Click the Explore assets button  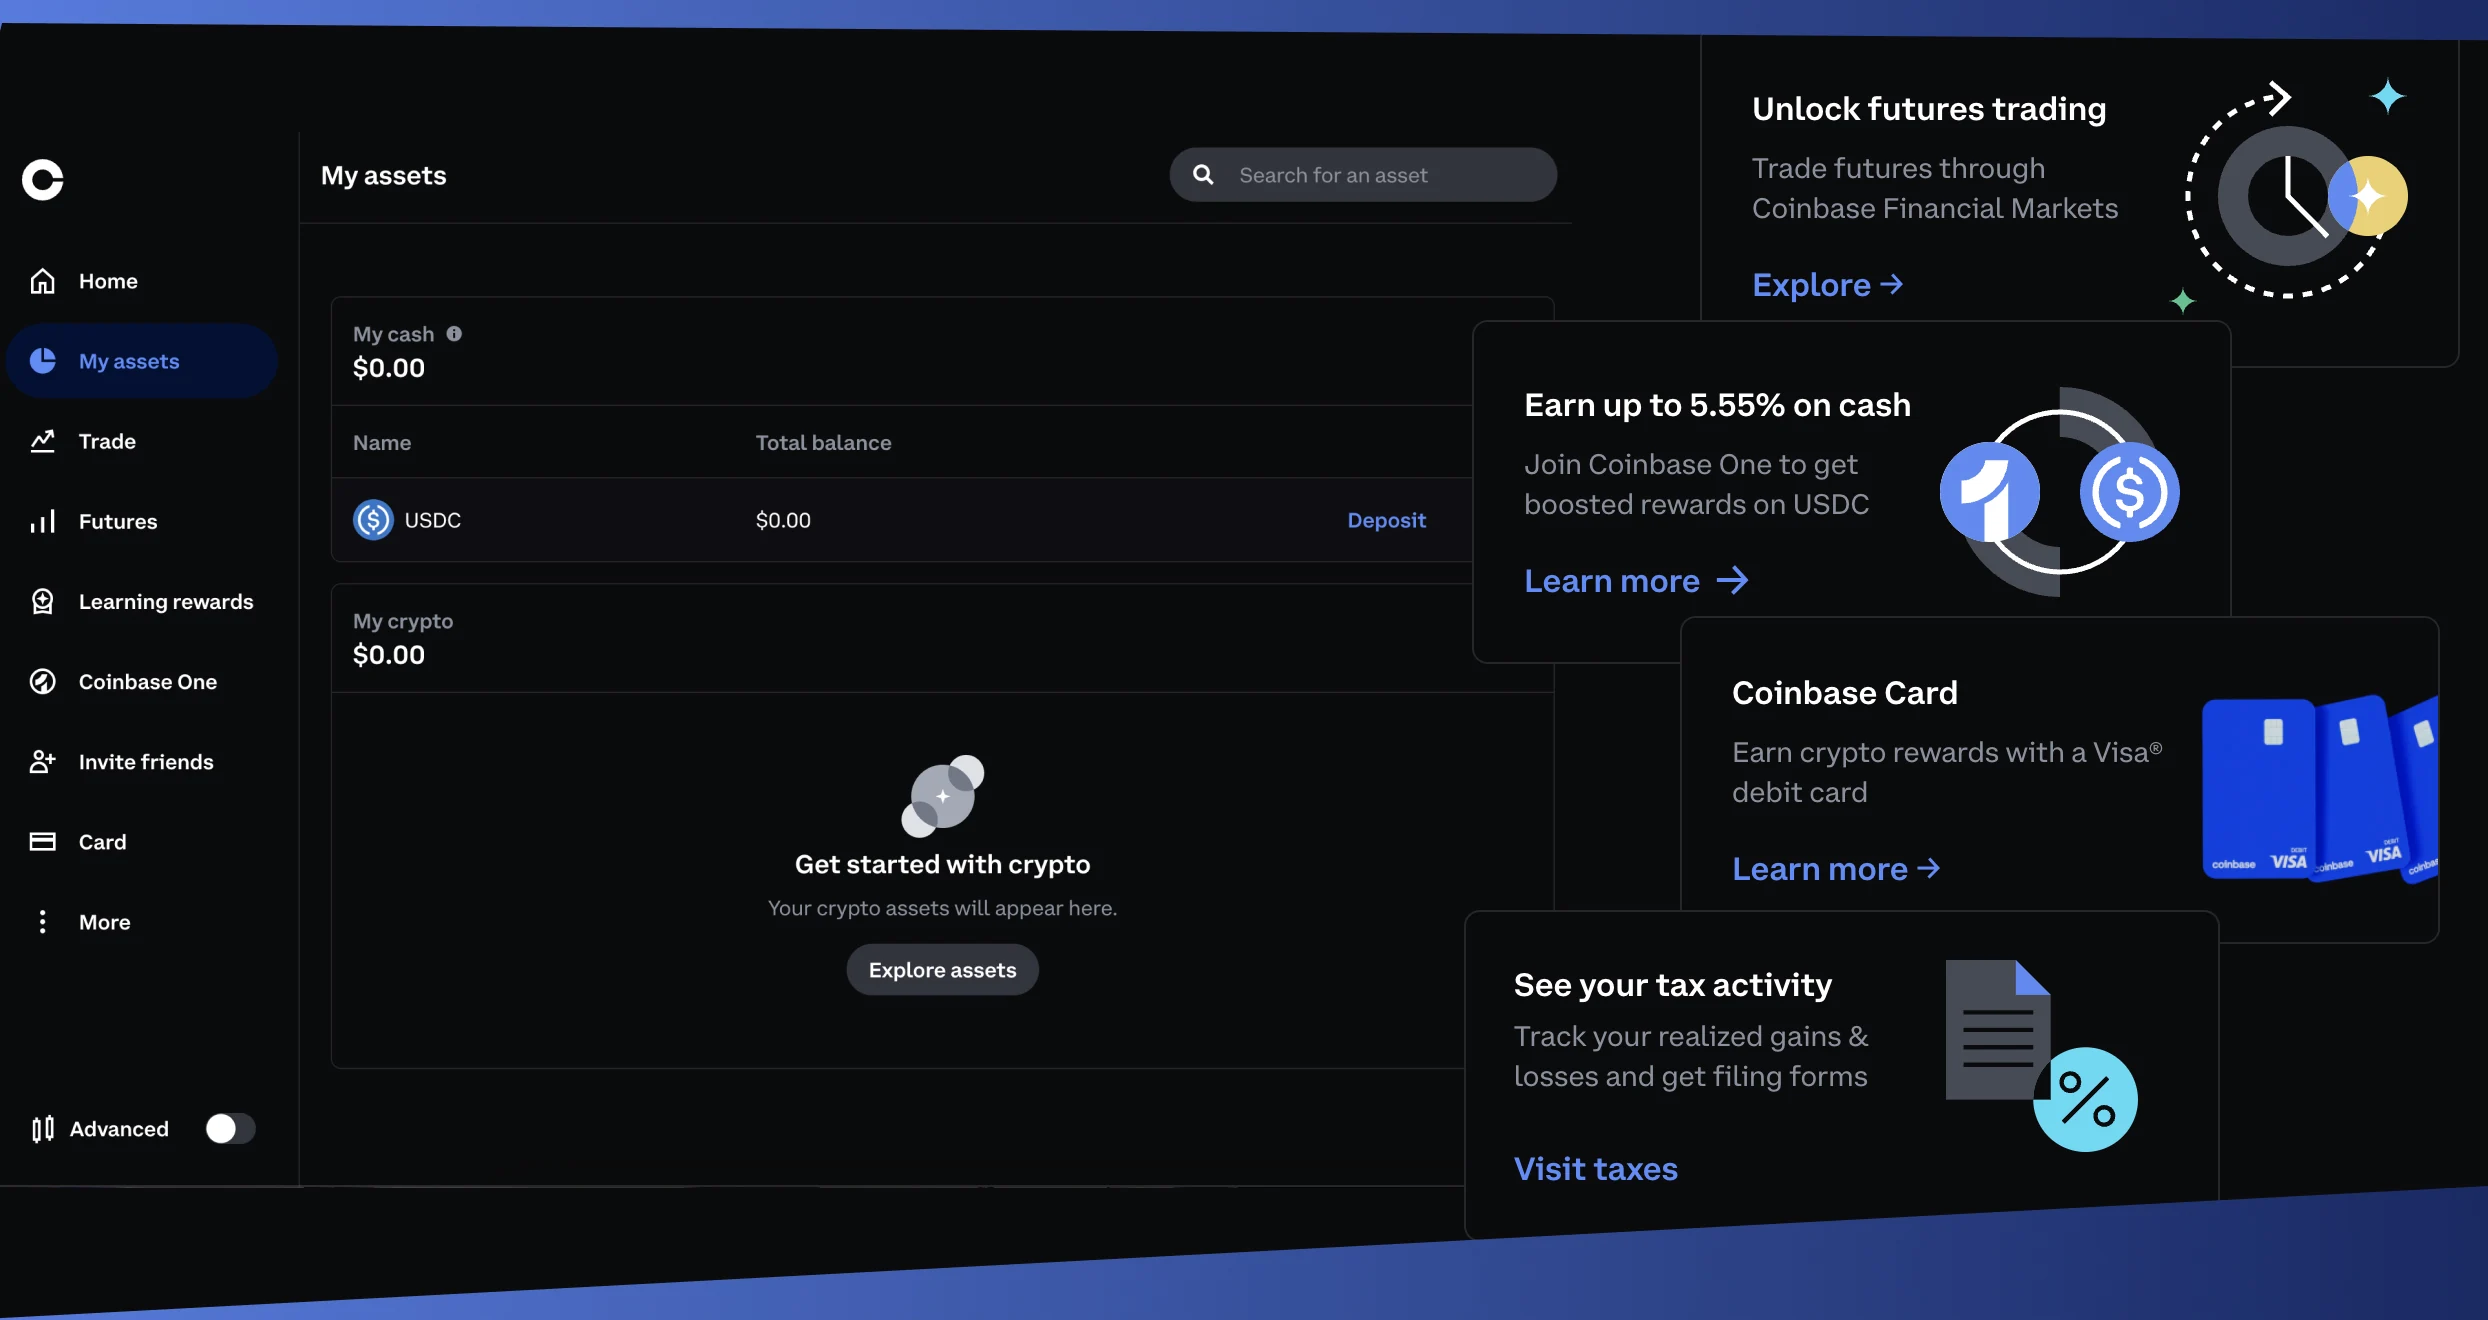tap(941, 969)
